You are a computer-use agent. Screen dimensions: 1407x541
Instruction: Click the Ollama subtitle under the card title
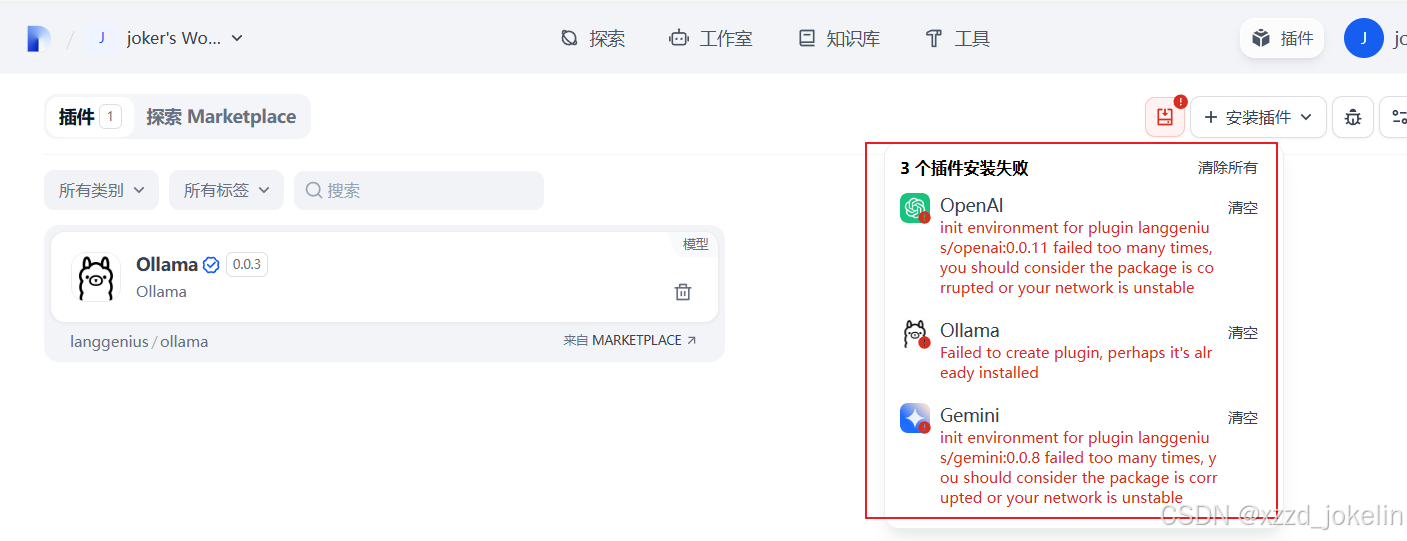(x=161, y=292)
